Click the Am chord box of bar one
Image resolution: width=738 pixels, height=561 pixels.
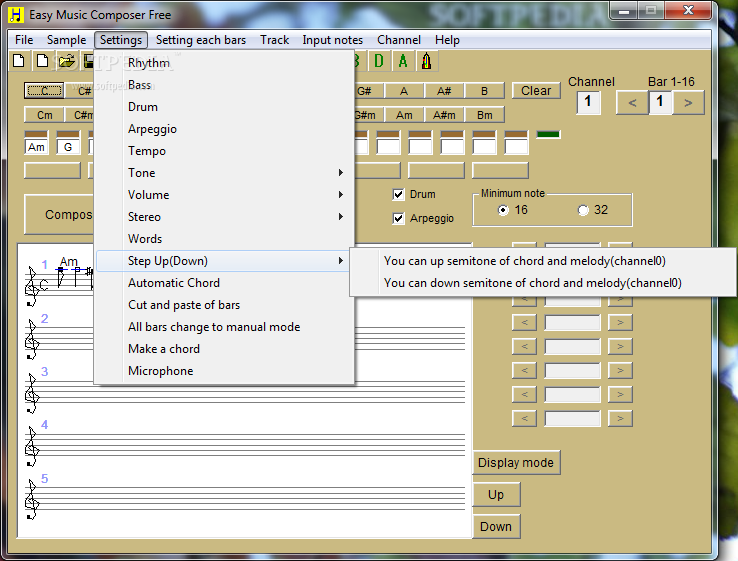[x=36, y=147]
